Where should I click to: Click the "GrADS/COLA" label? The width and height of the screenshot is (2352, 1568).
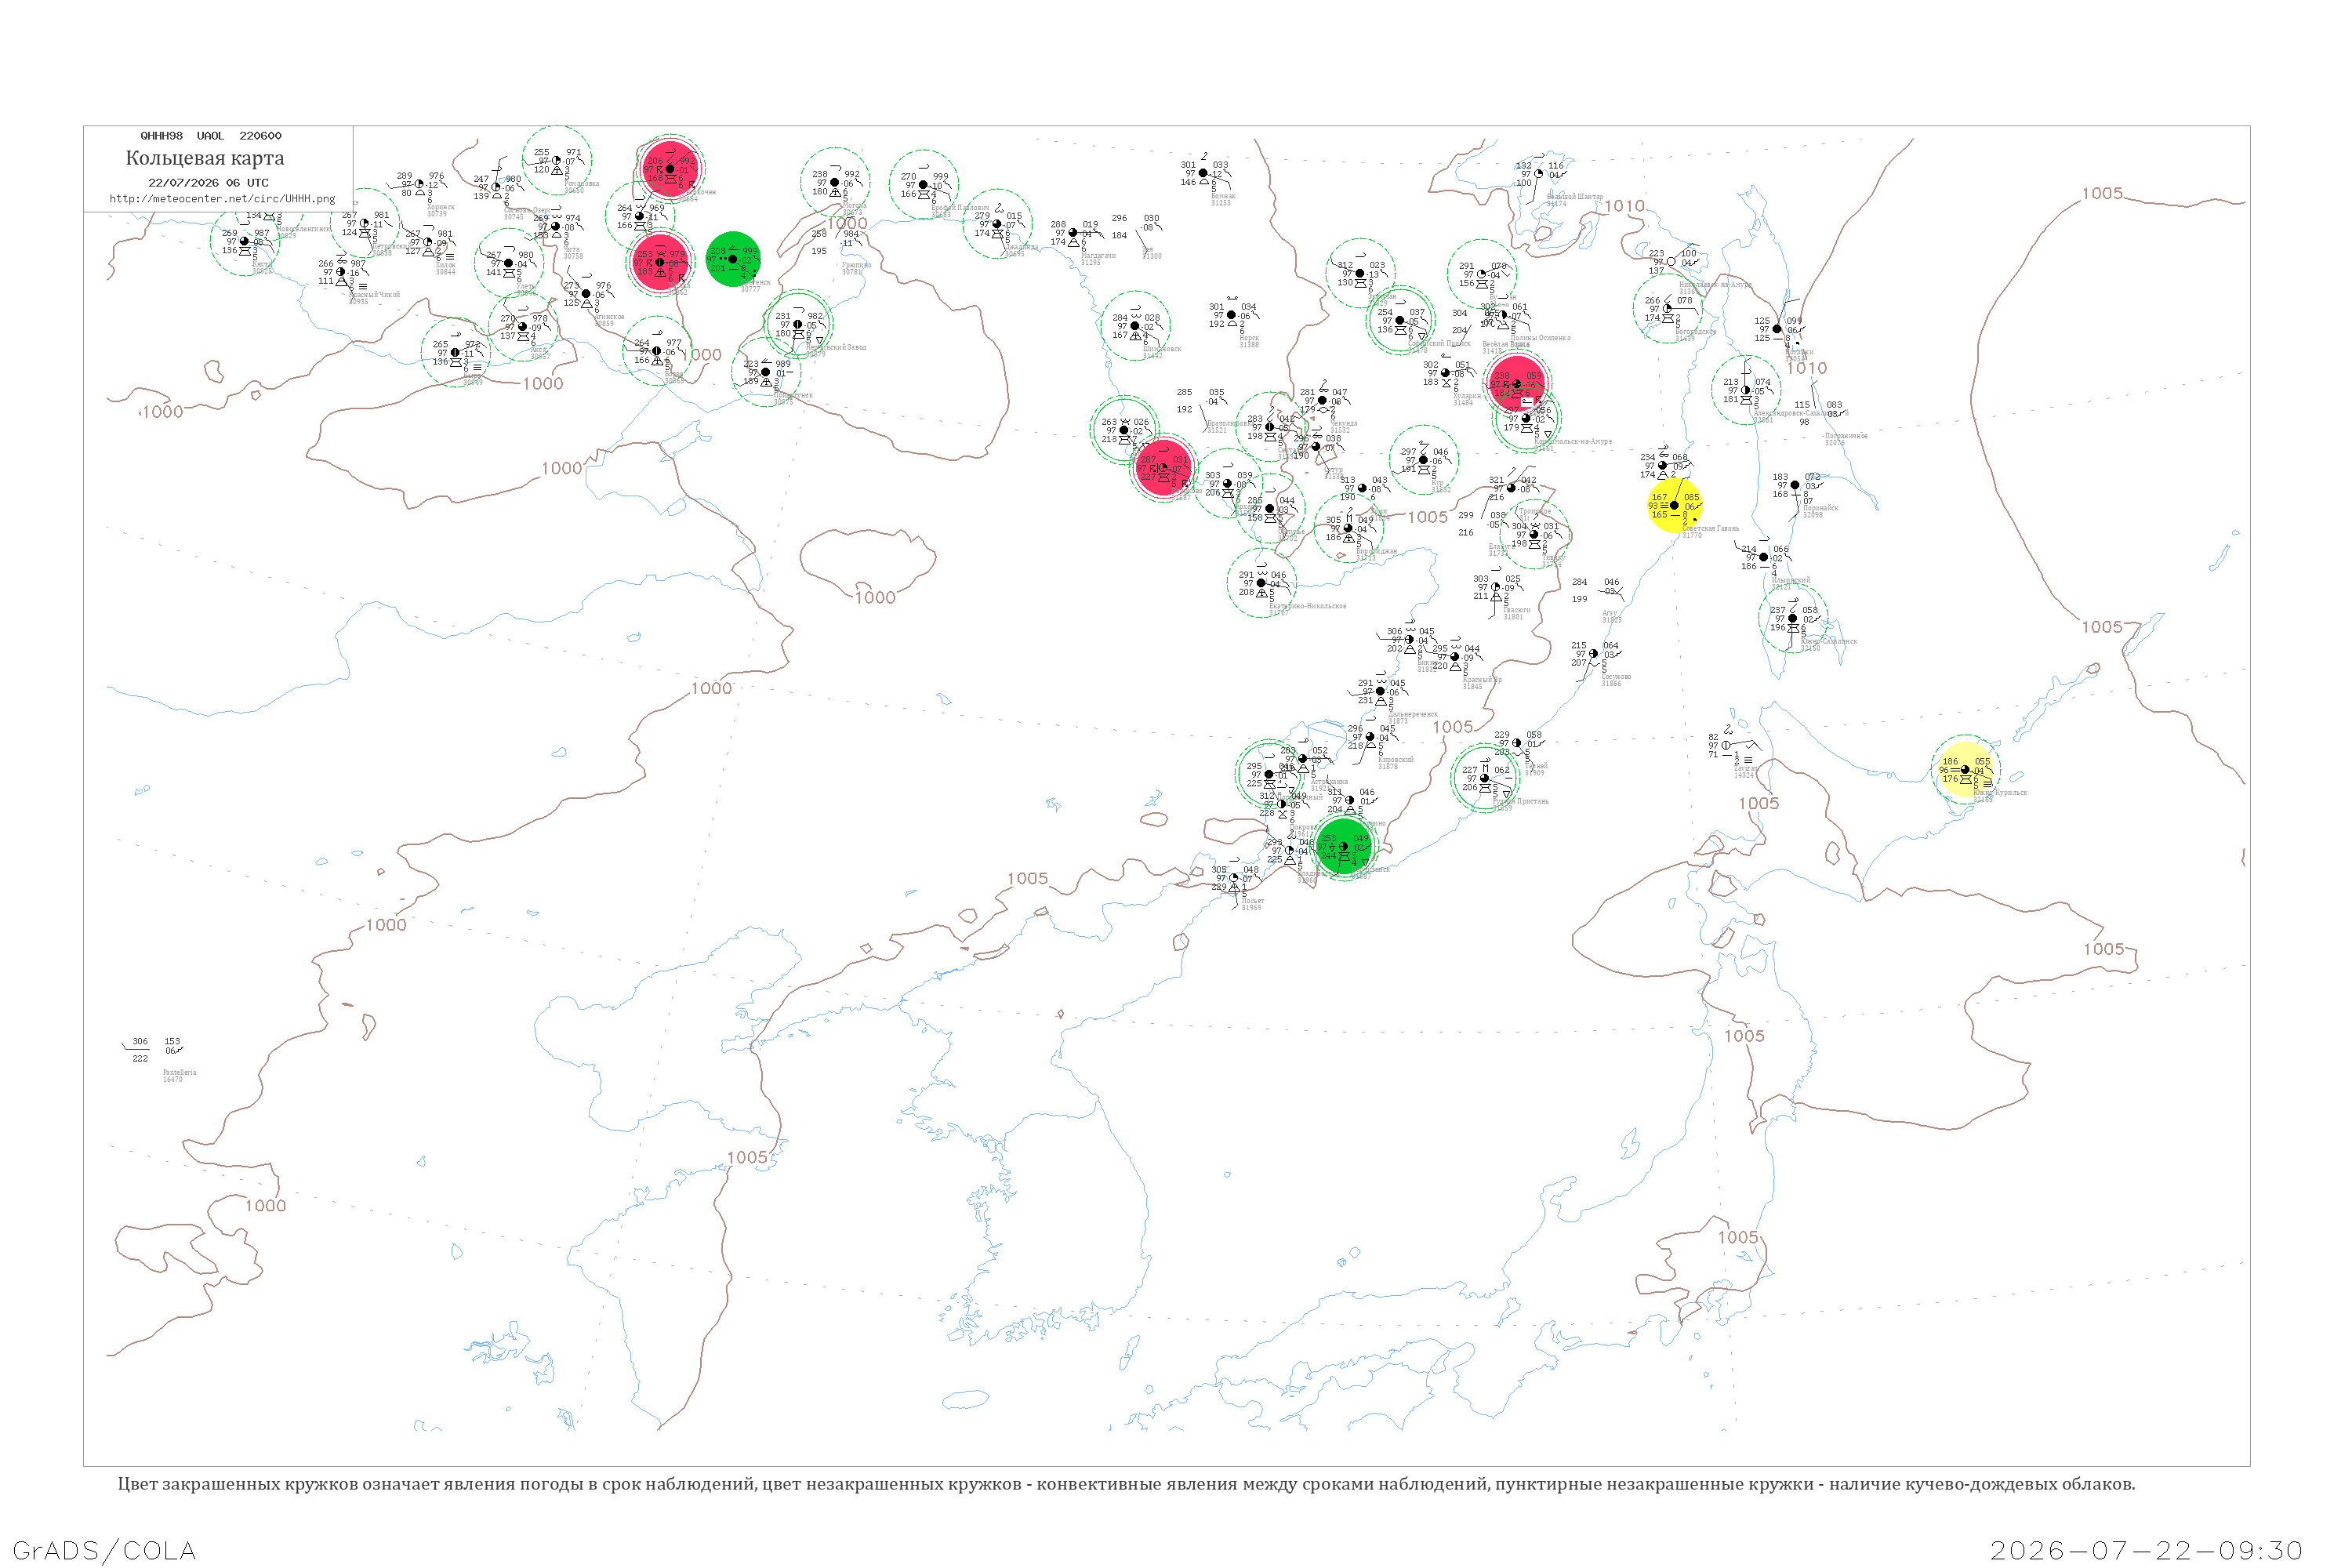(104, 1551)
